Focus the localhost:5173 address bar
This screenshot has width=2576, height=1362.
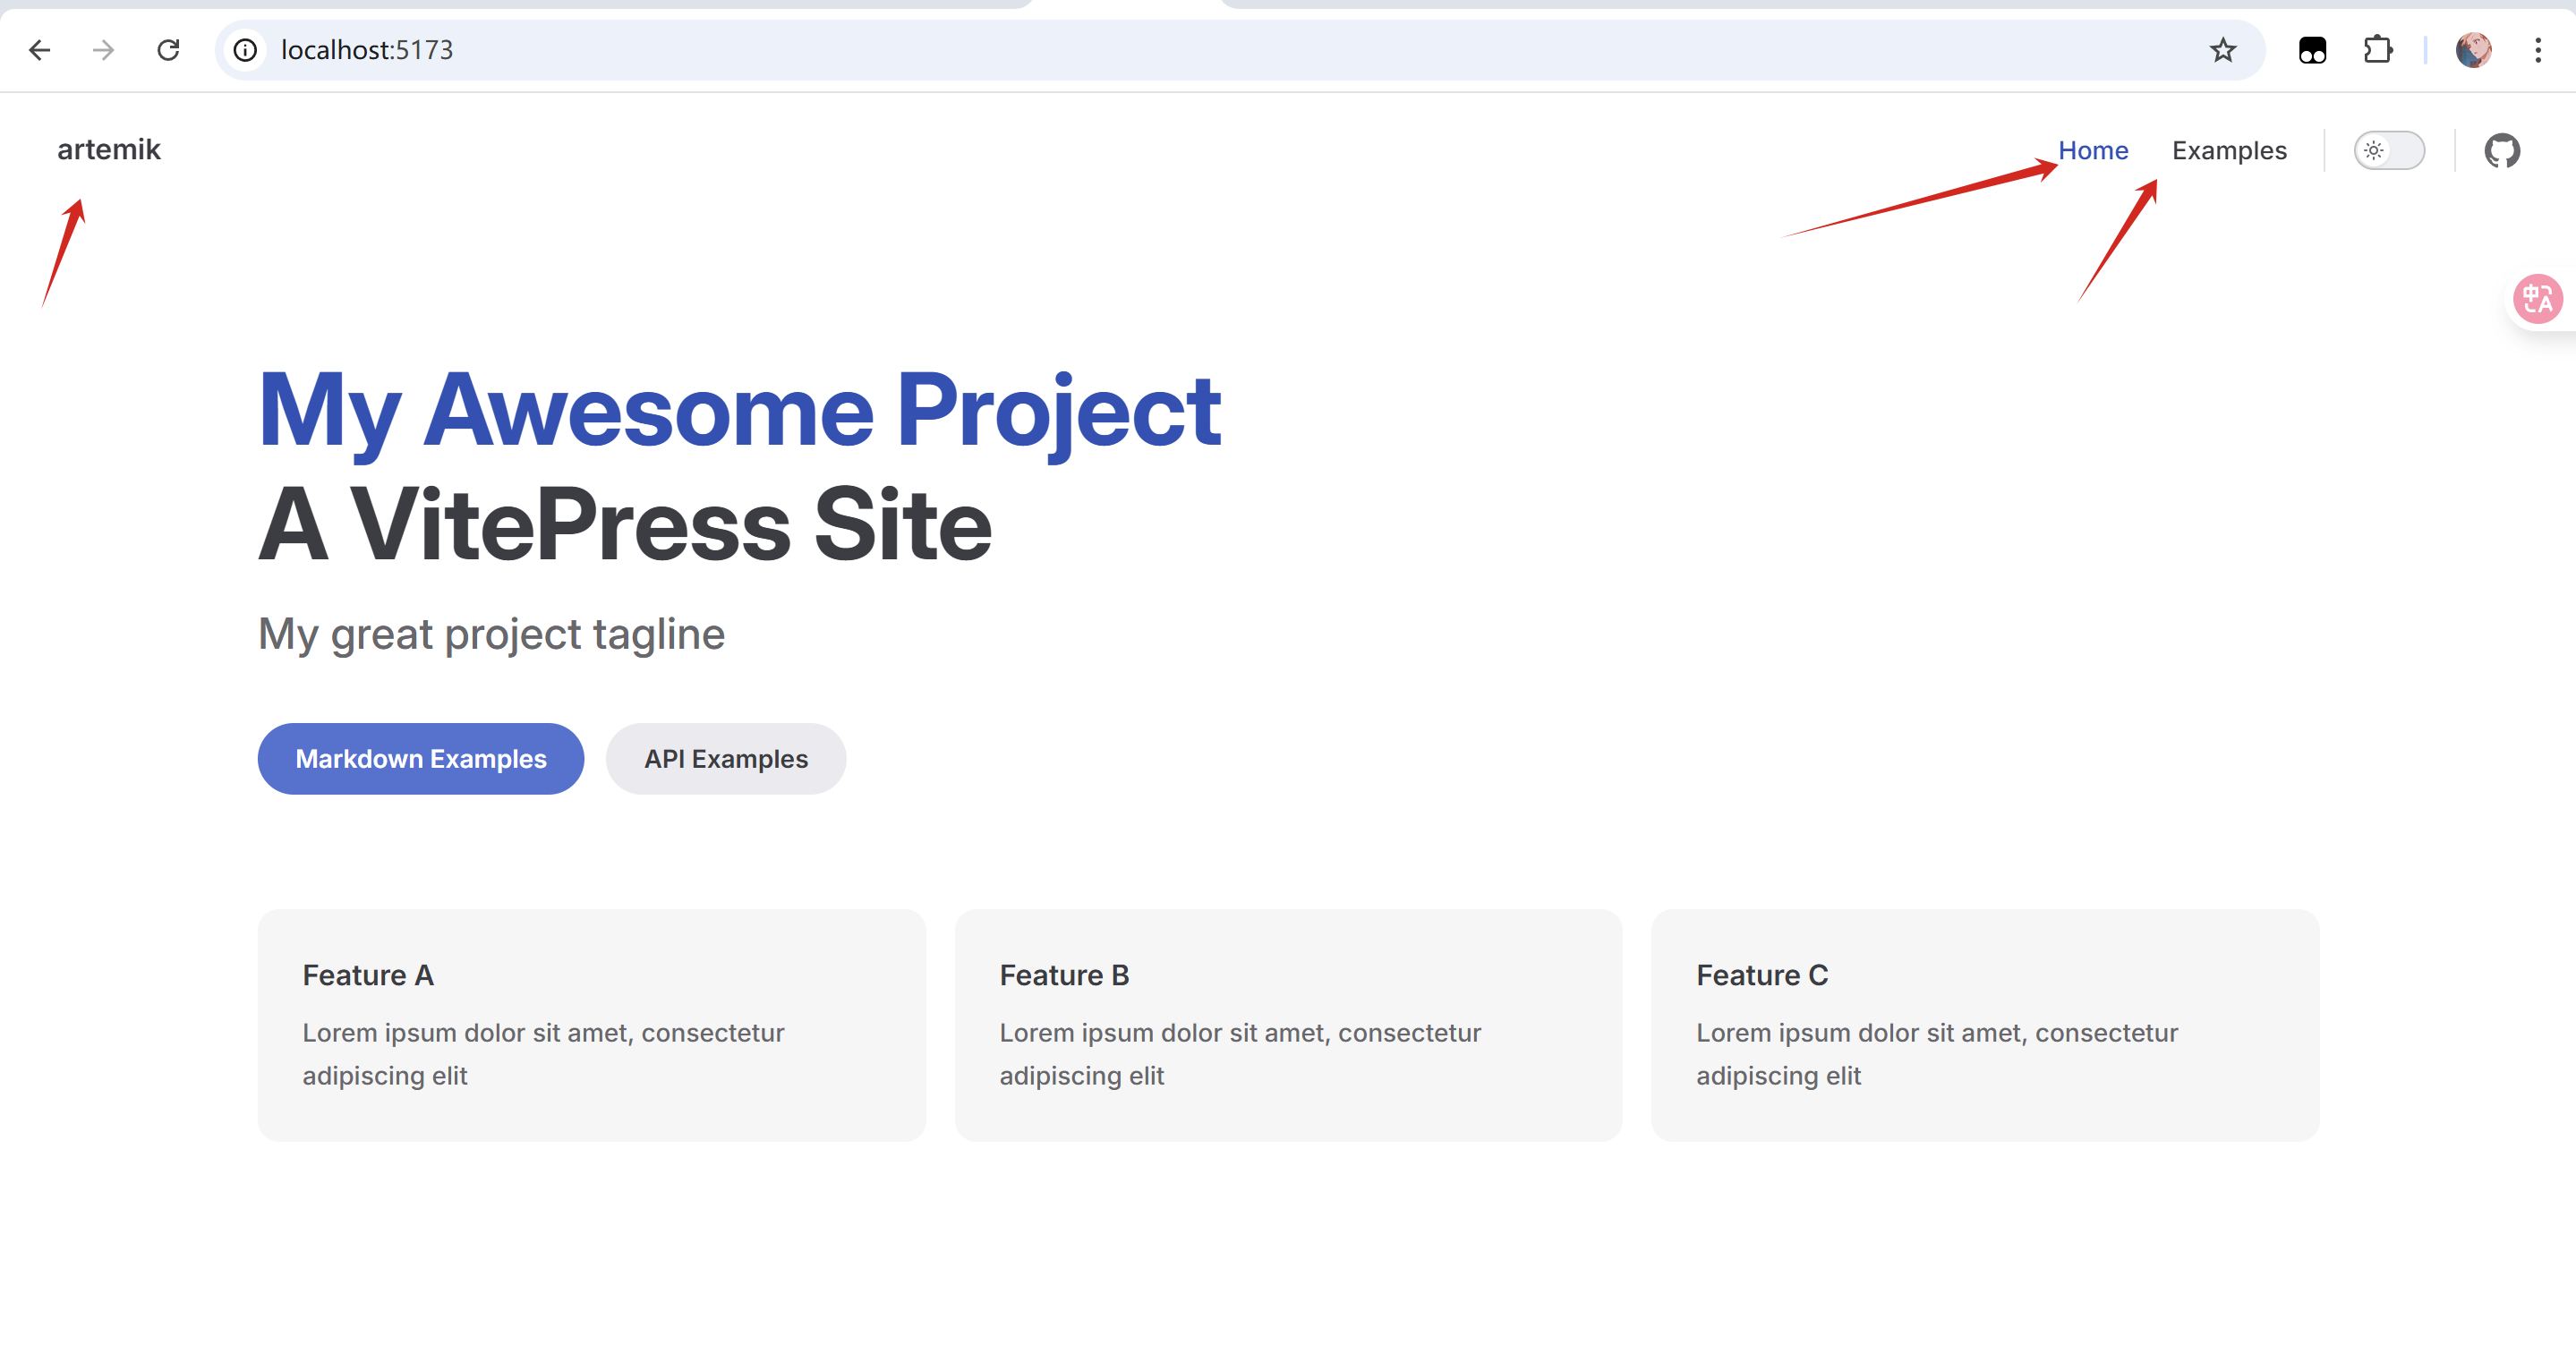pyautogui.click(x=1200, y=50)
